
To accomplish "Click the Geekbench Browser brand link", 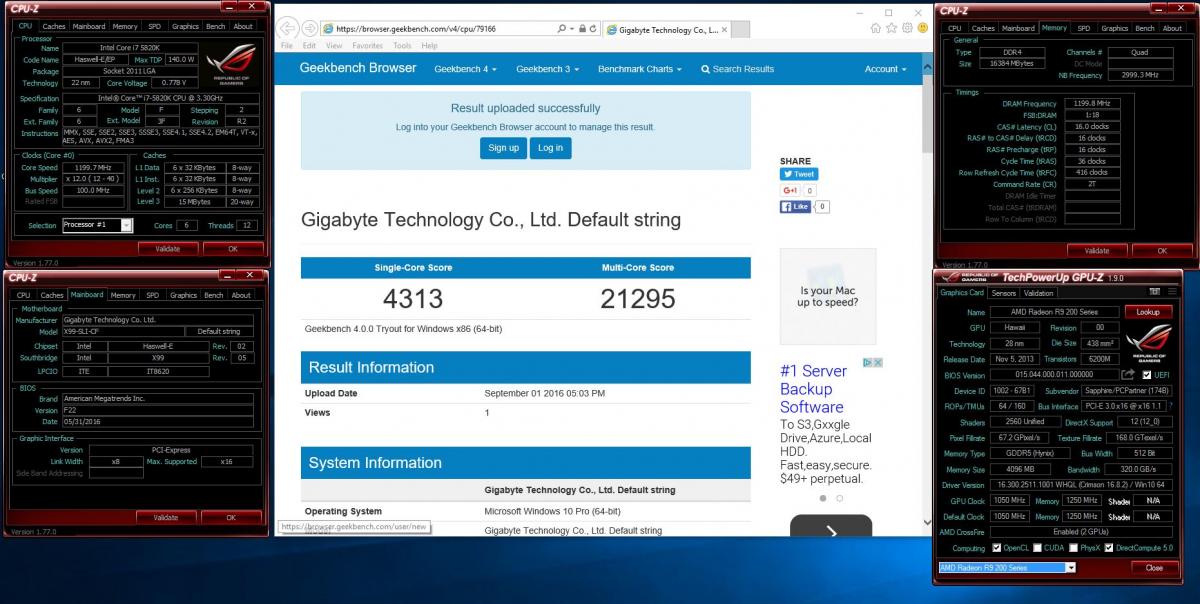I will click(358, 68).
